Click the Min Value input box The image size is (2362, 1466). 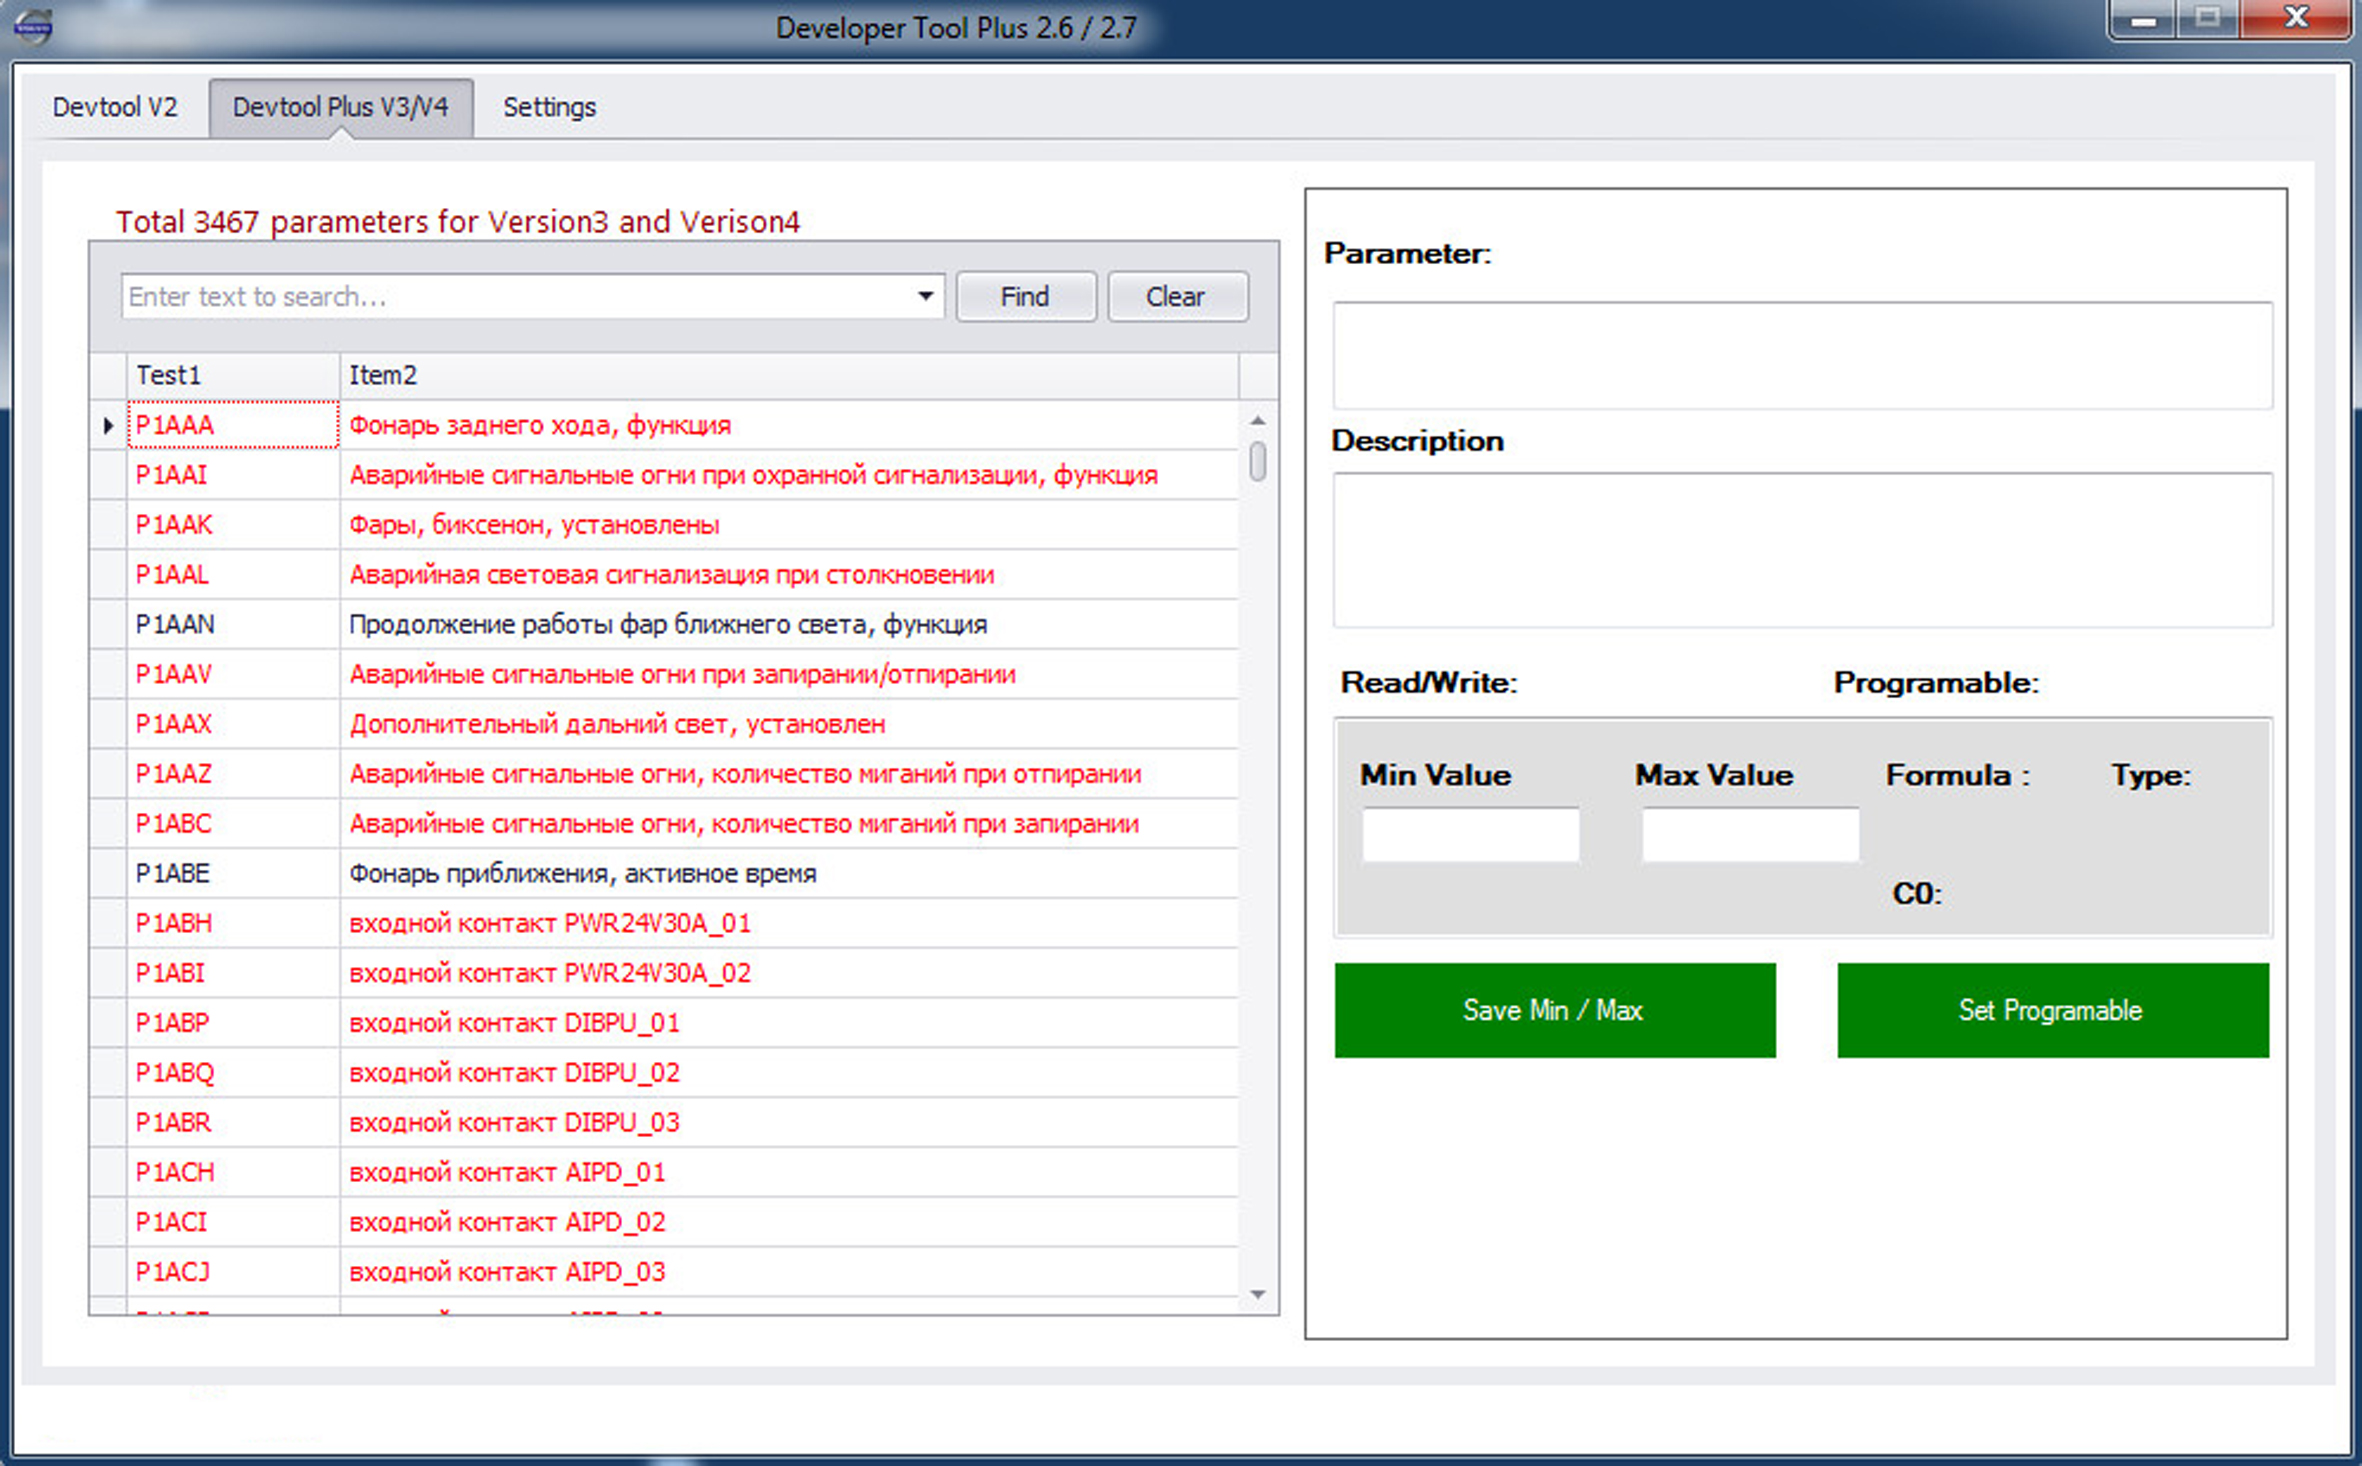(x=1470, y=834)
